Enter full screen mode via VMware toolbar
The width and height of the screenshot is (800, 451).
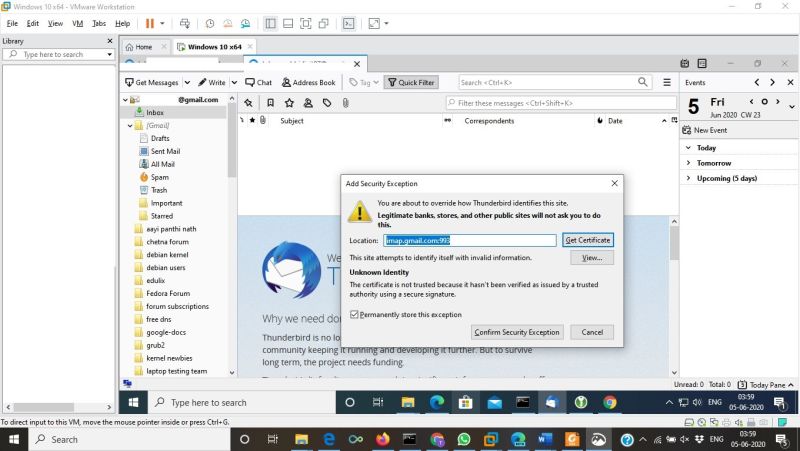(x=306, y=23)
